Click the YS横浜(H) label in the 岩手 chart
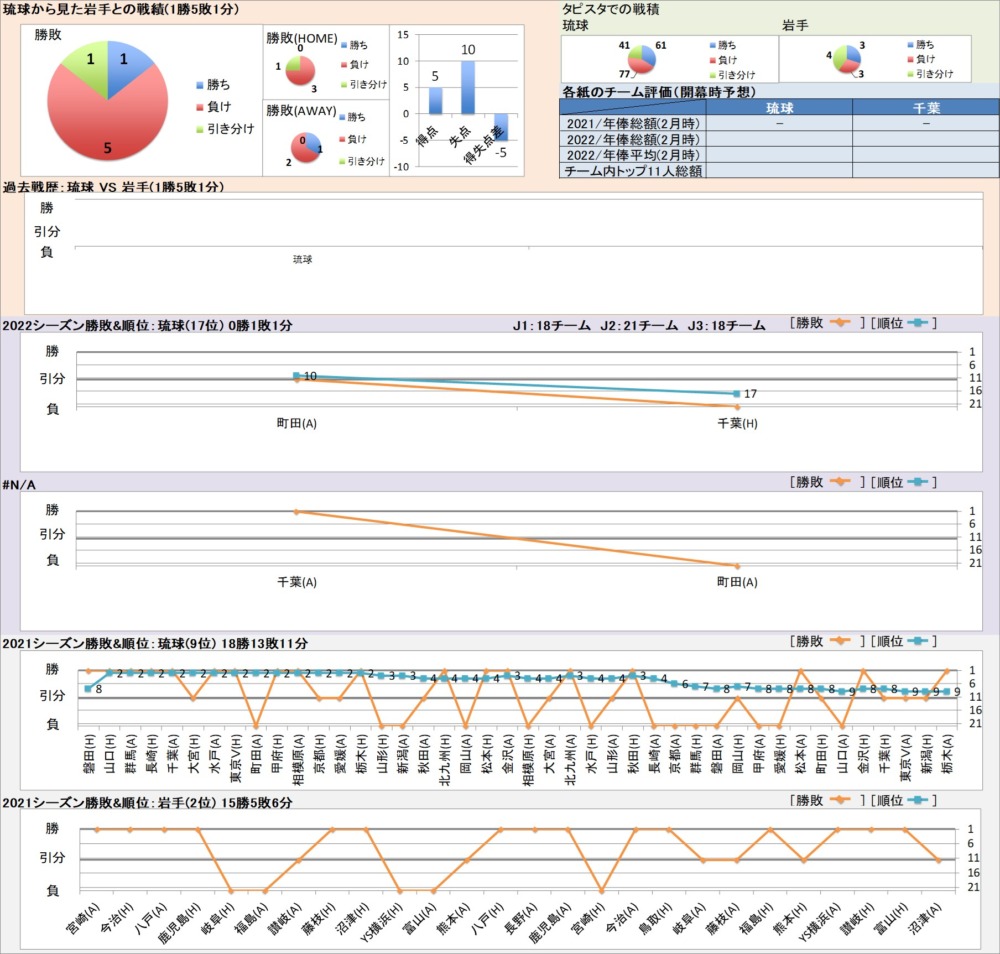The image size is (1000, 954). (381, 922)
